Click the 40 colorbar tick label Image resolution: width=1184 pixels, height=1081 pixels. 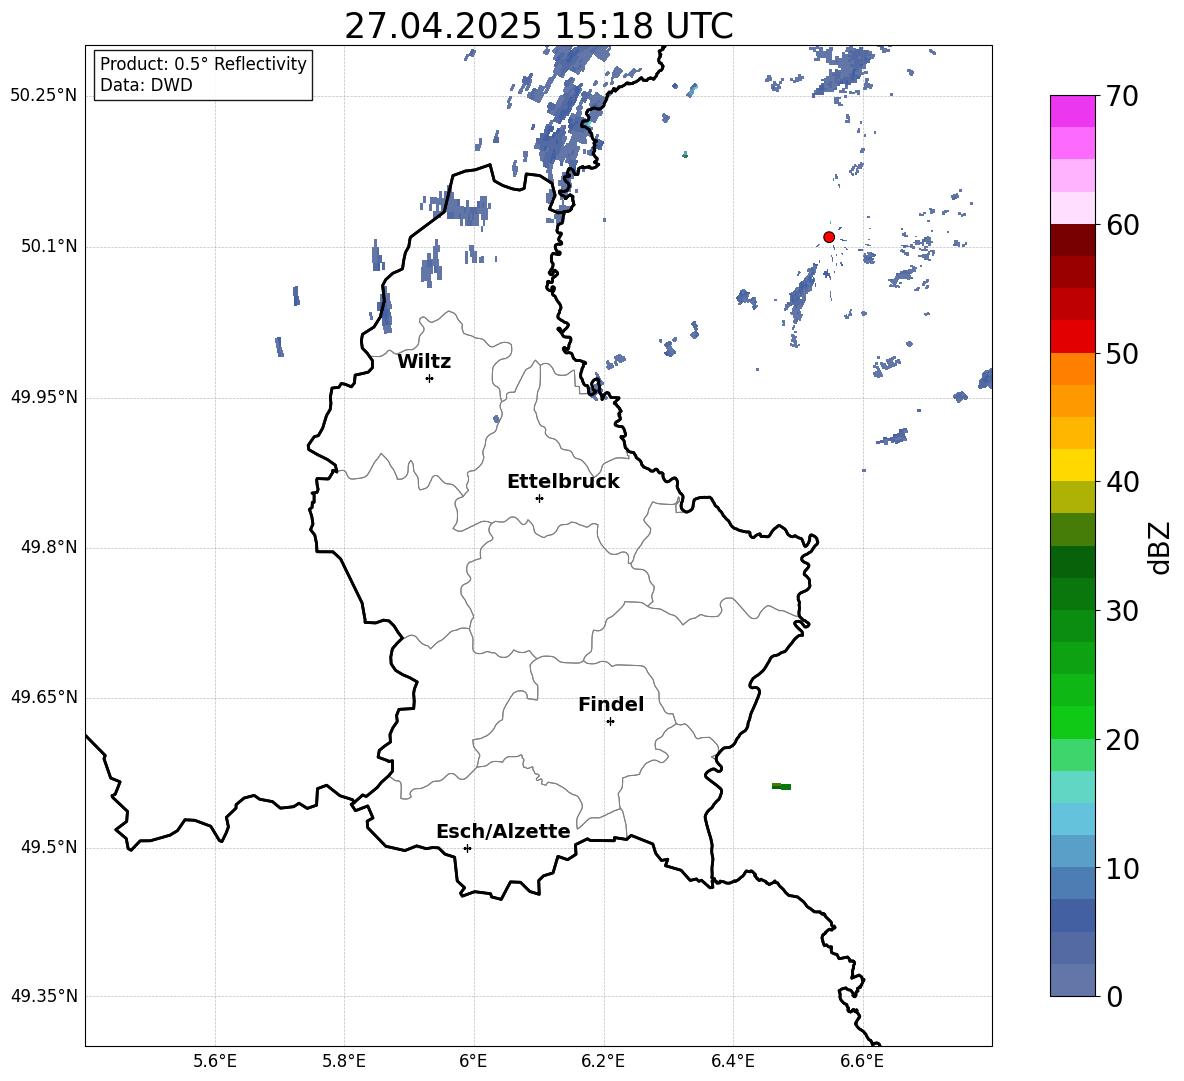(1122, 482)
